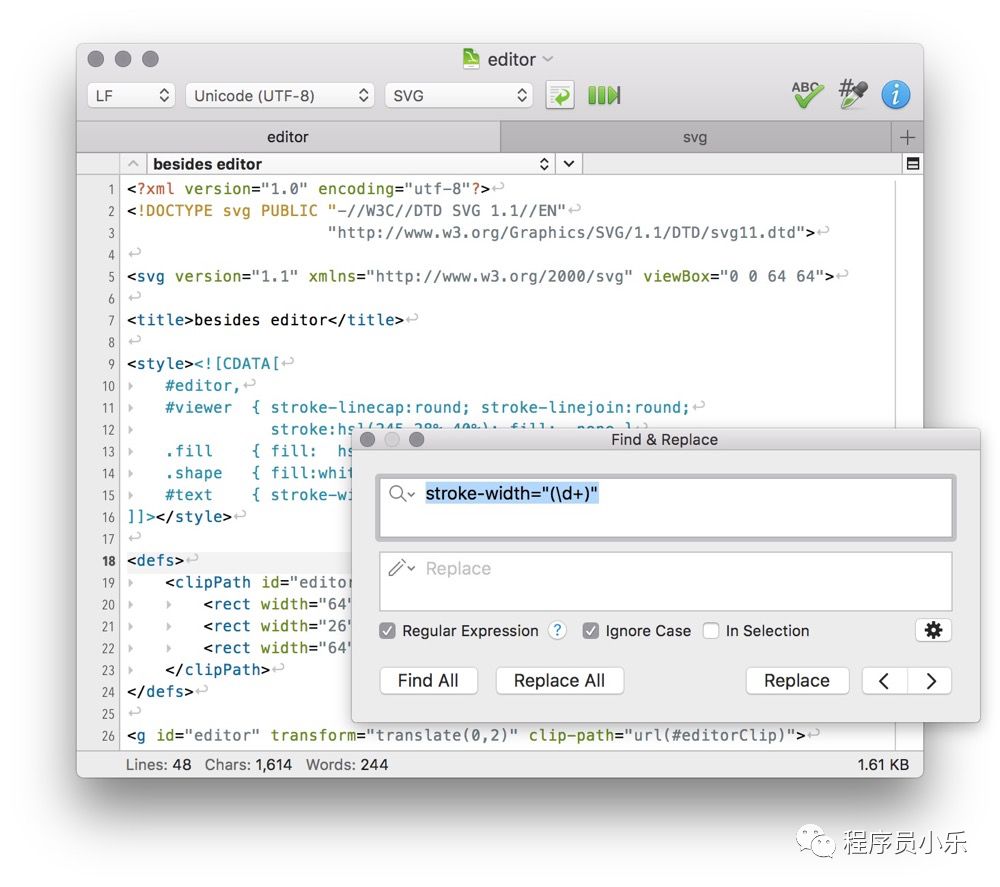Image resolution: width=1000 pixels, height=887 pixels.
Task: Go to next outline item arrow
Action: (x=569, y=164)
